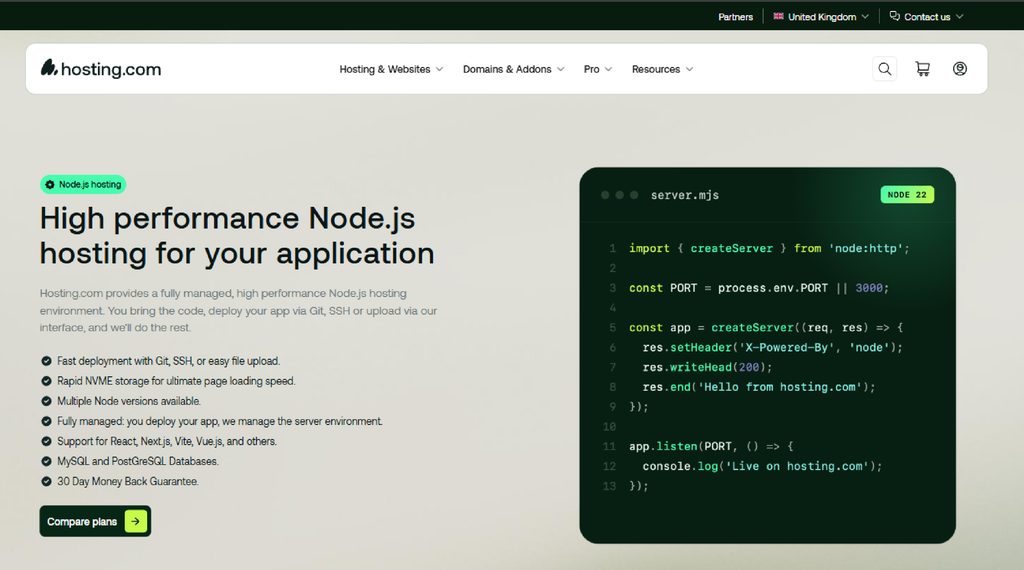Screen dimensions: 1024x570
Task: Open the Resources menu
Action: pyautogui.click(x=662, y=69)
